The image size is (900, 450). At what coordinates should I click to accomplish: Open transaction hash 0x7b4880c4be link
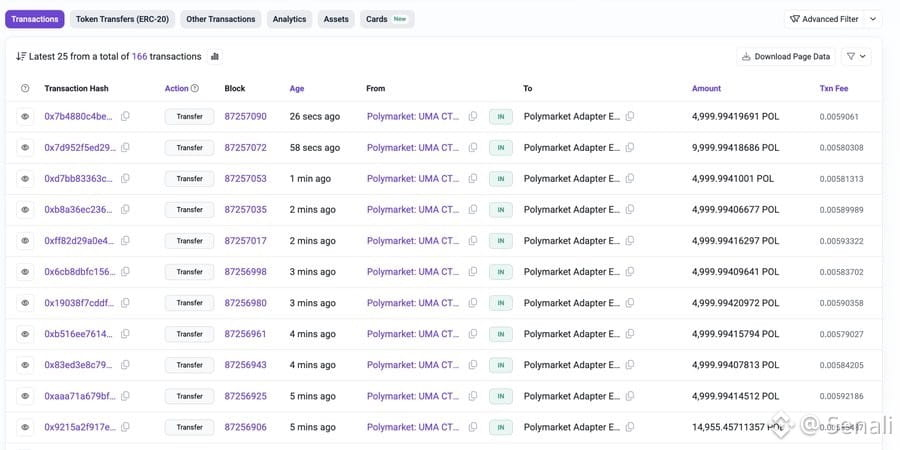pos(79,116)
